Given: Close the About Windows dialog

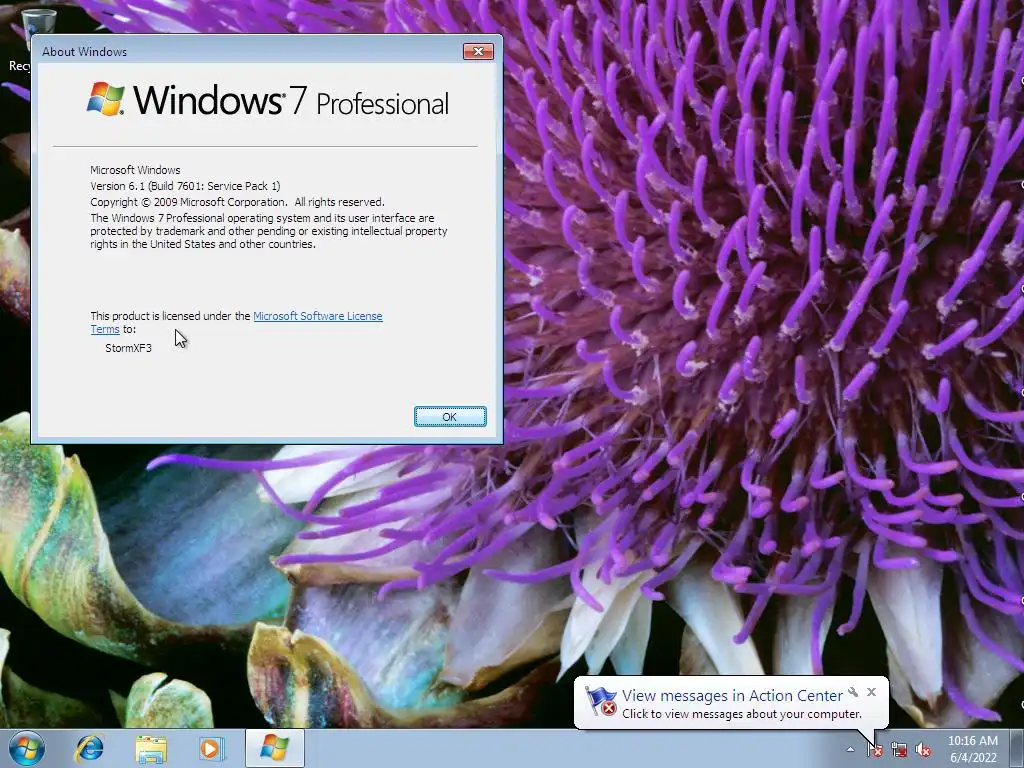Looking at the screenshot, I should 478,52.
